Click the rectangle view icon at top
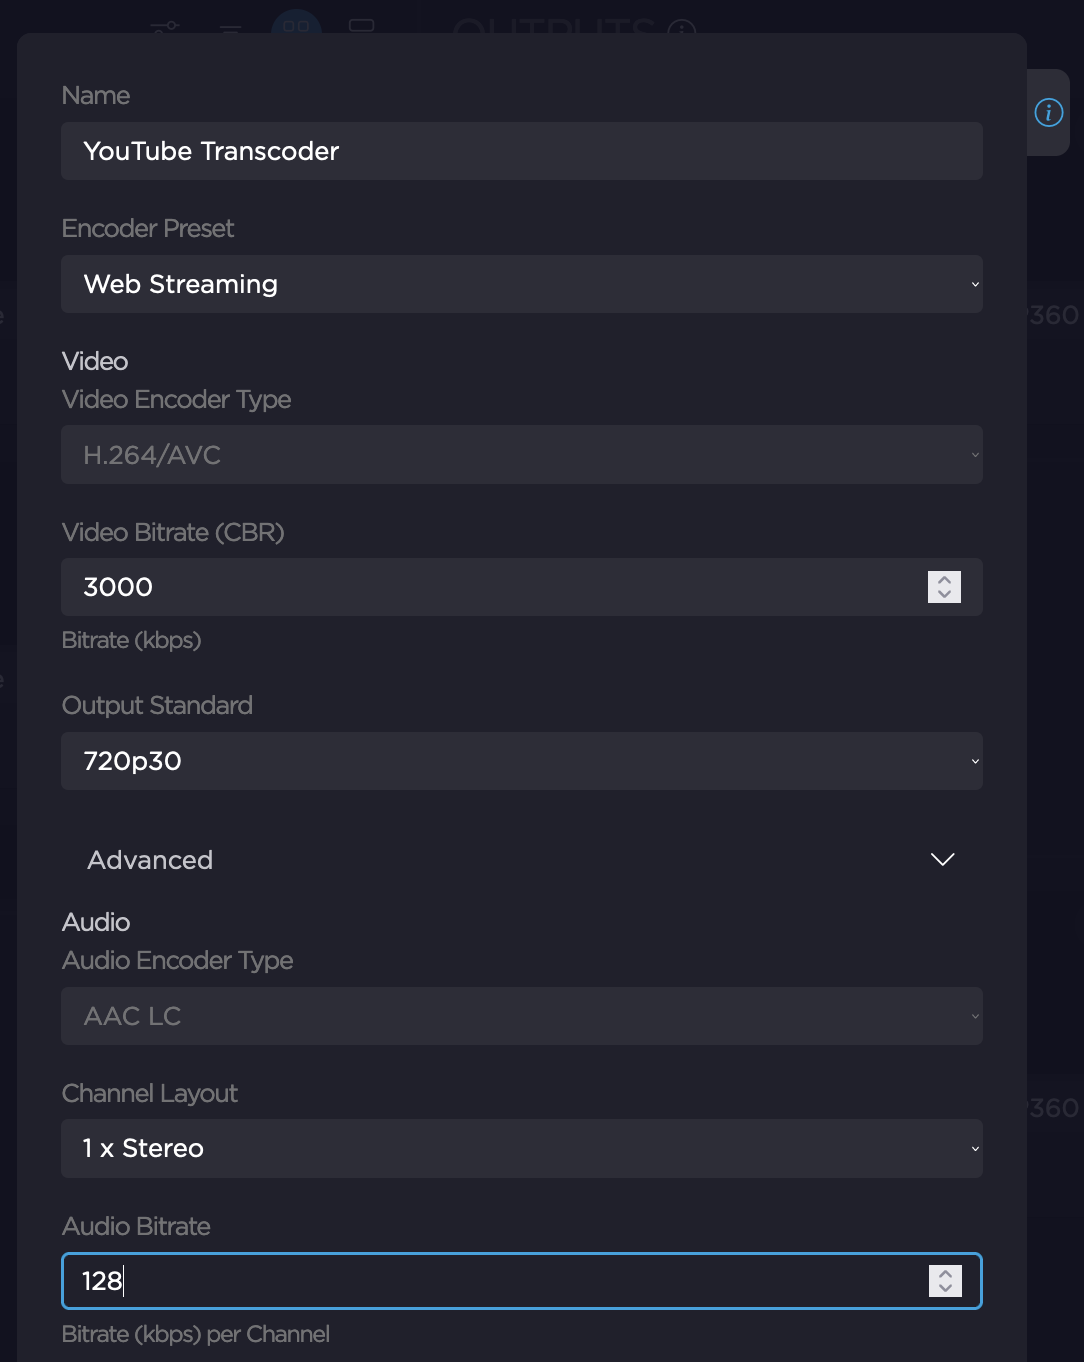This screenshot has width=1084, height=1362. coord(361,26)
